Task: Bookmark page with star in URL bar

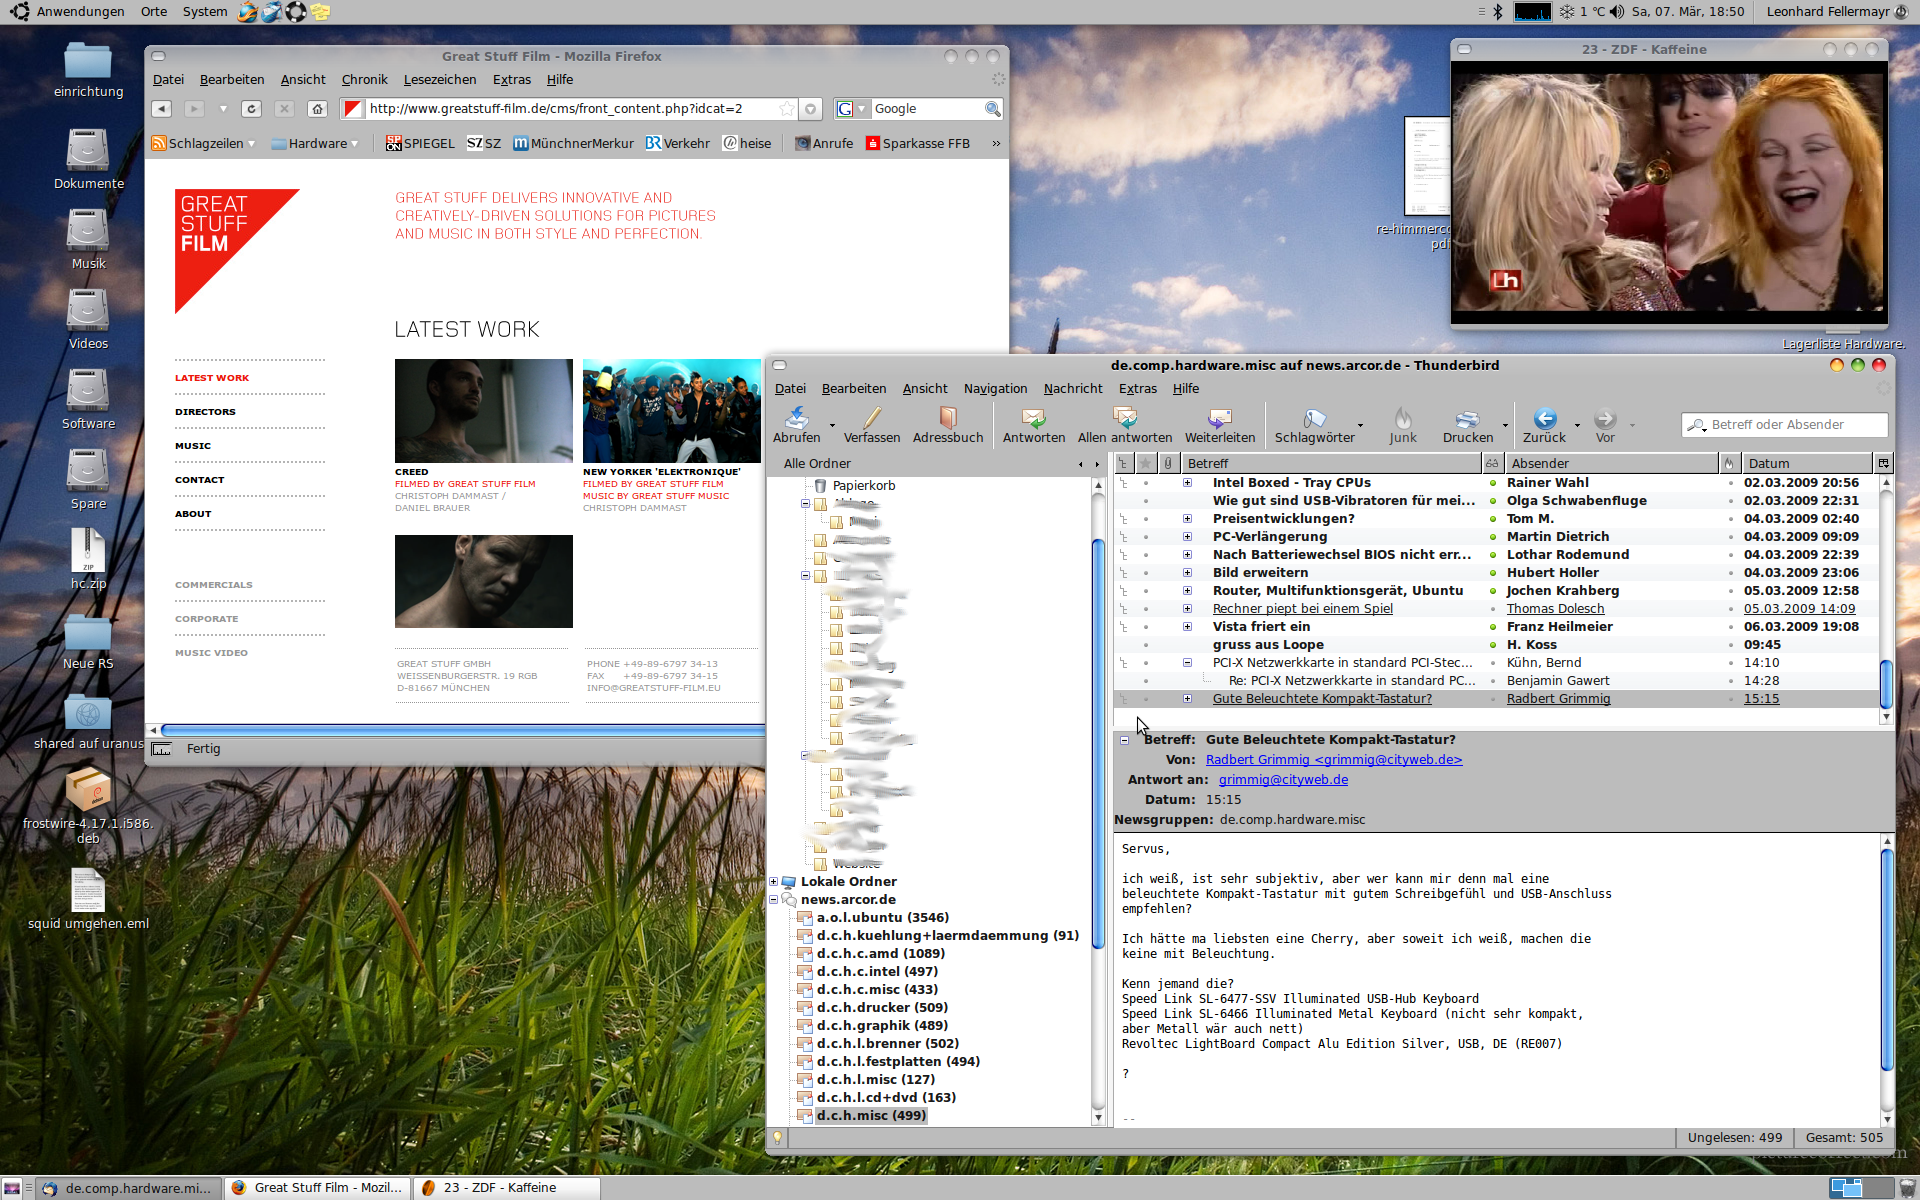Action: point(787,109)
